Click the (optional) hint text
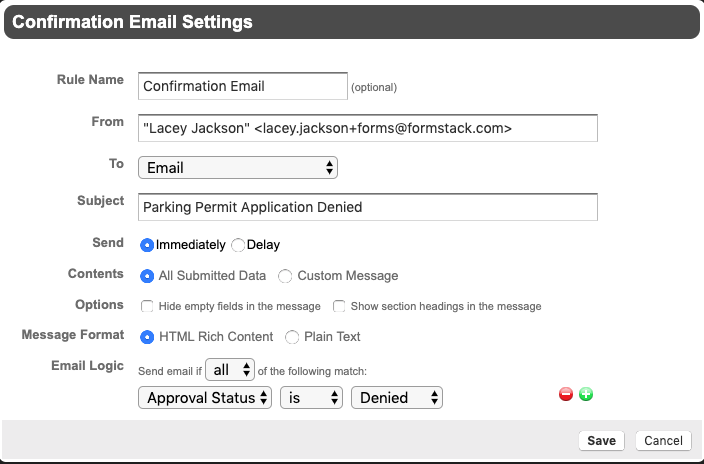This screenshot has width=704, height=464. pyautogui.click(x=374, y=87)
